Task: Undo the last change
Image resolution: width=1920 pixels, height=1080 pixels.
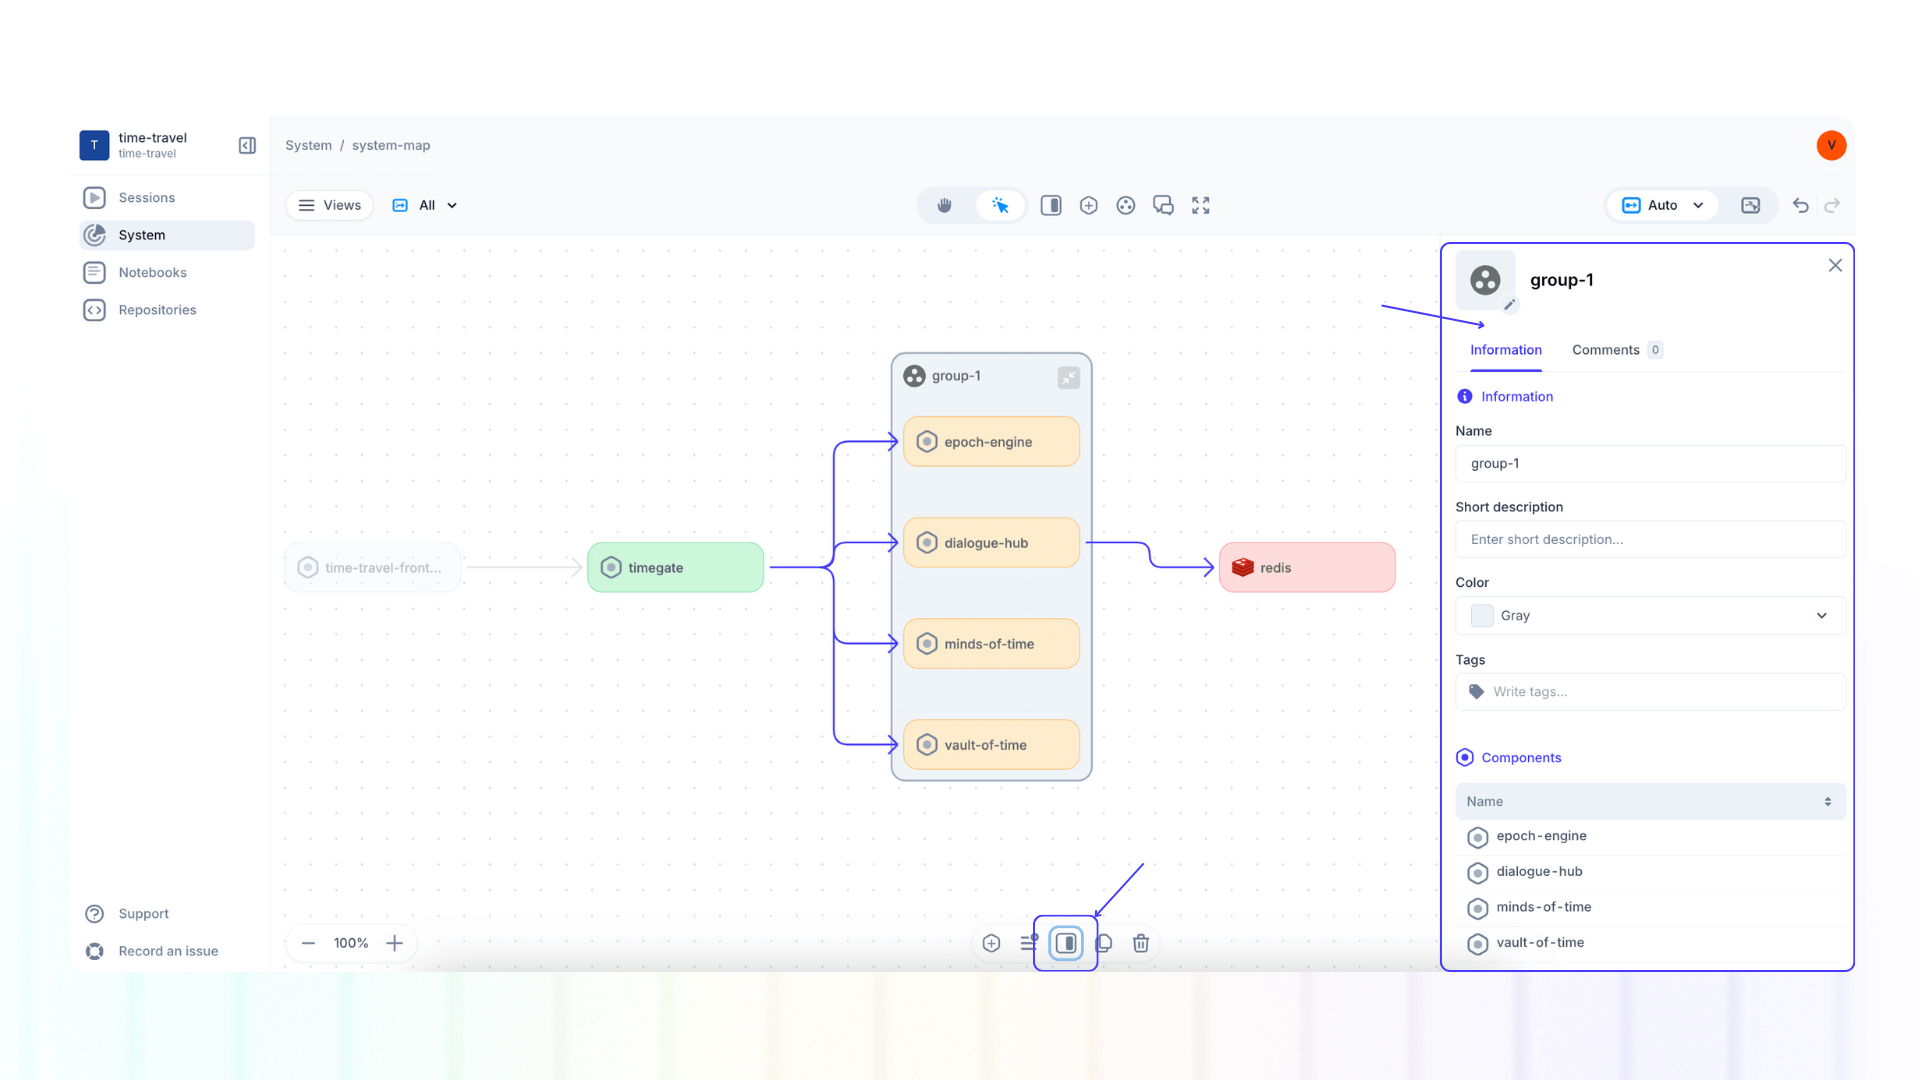Action: [1800, 205]
